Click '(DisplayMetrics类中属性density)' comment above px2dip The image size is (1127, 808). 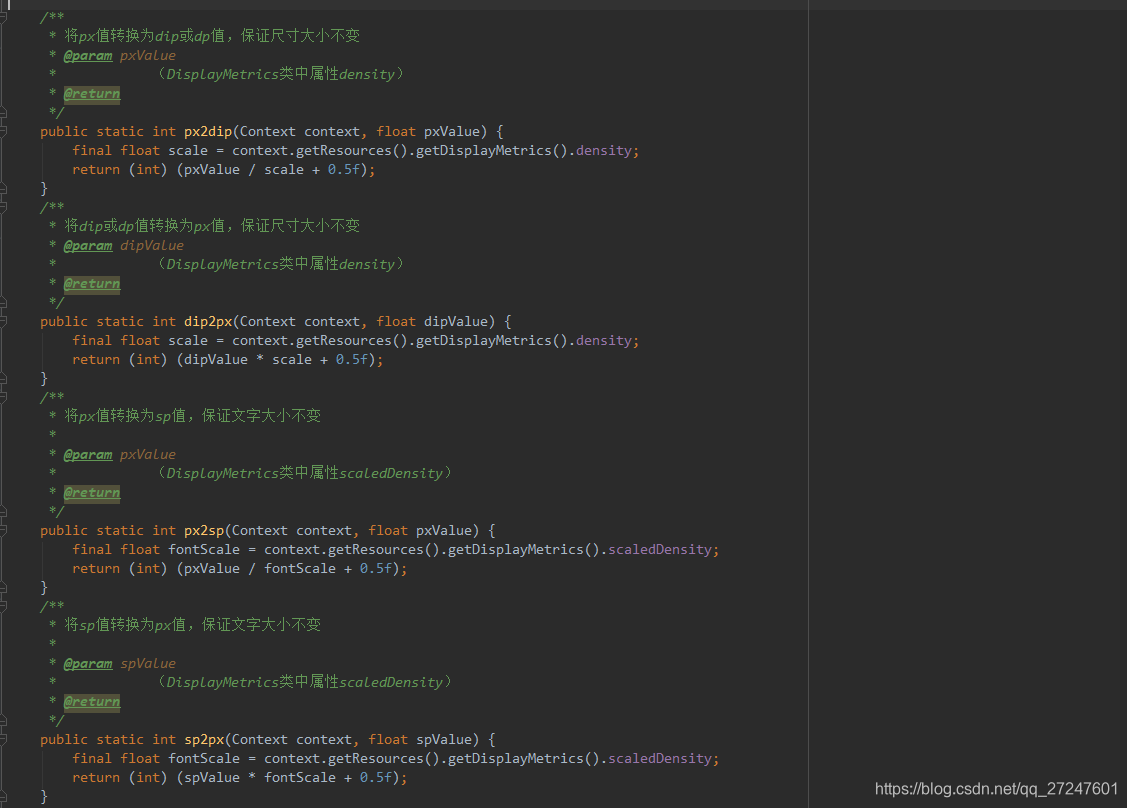[280, 74]
